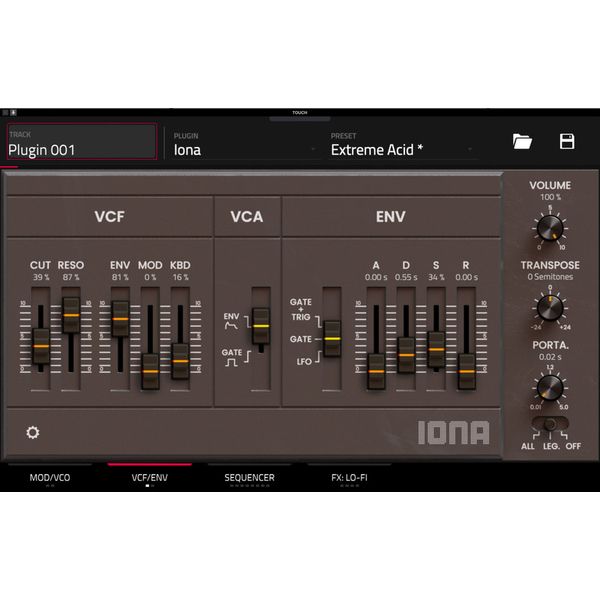Screen dimensions: 600x600
Task: Click the VCA ENV waveform icon
Action: [x=231, y=326]
